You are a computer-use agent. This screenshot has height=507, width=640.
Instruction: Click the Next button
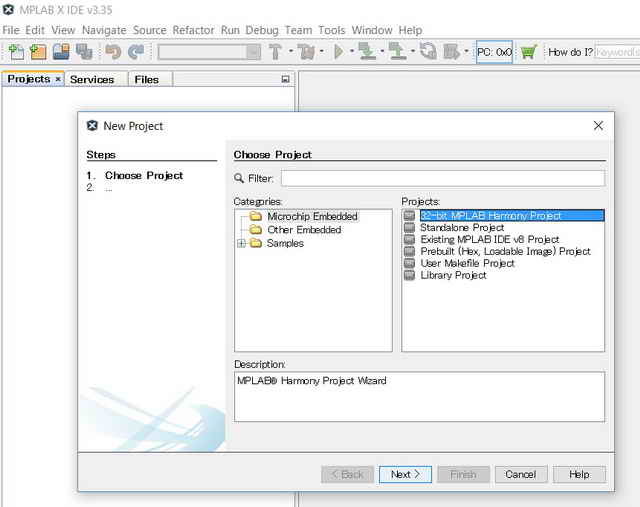point(405,474)
